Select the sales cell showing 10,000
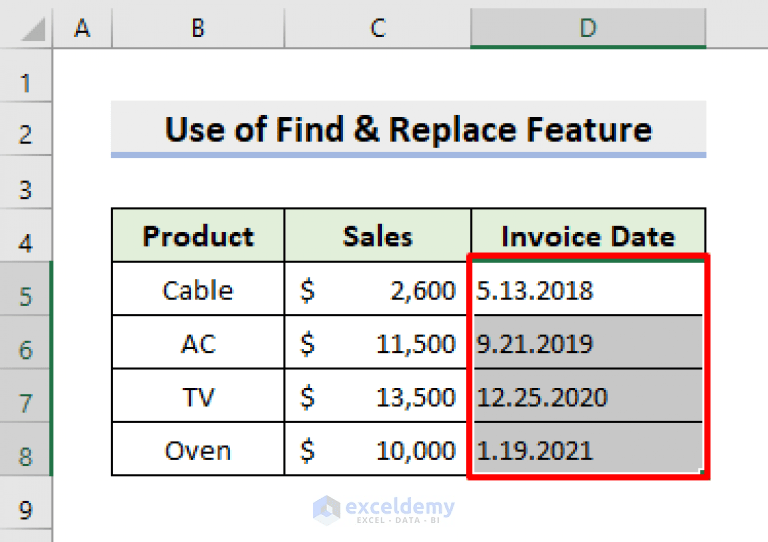768x542 pixels. click(378, 449)
